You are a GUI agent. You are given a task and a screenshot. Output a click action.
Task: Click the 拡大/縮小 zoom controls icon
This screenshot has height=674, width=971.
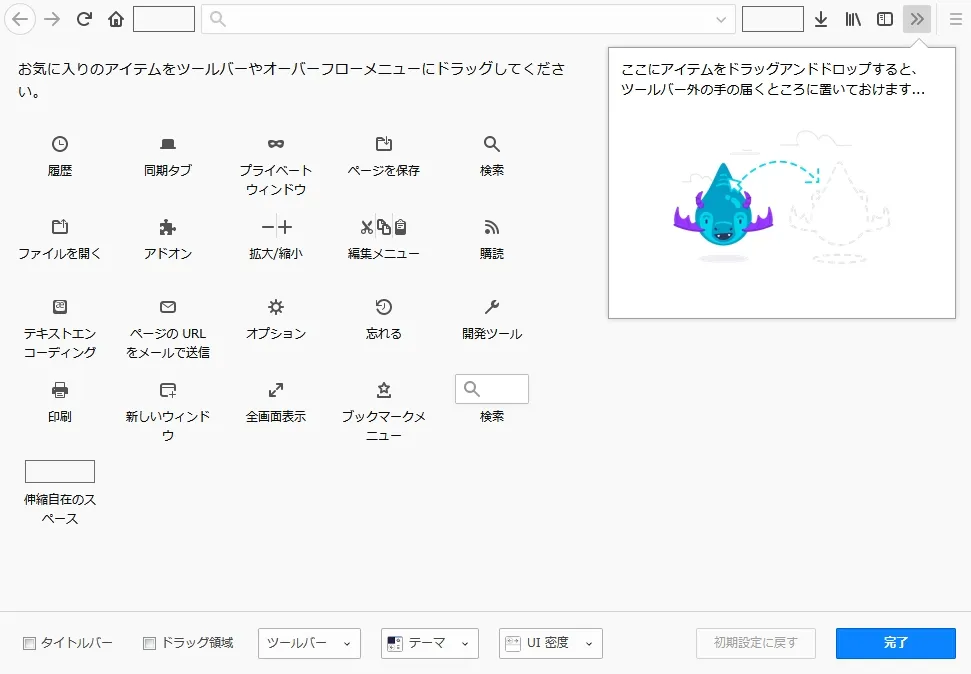pos(276,227)
